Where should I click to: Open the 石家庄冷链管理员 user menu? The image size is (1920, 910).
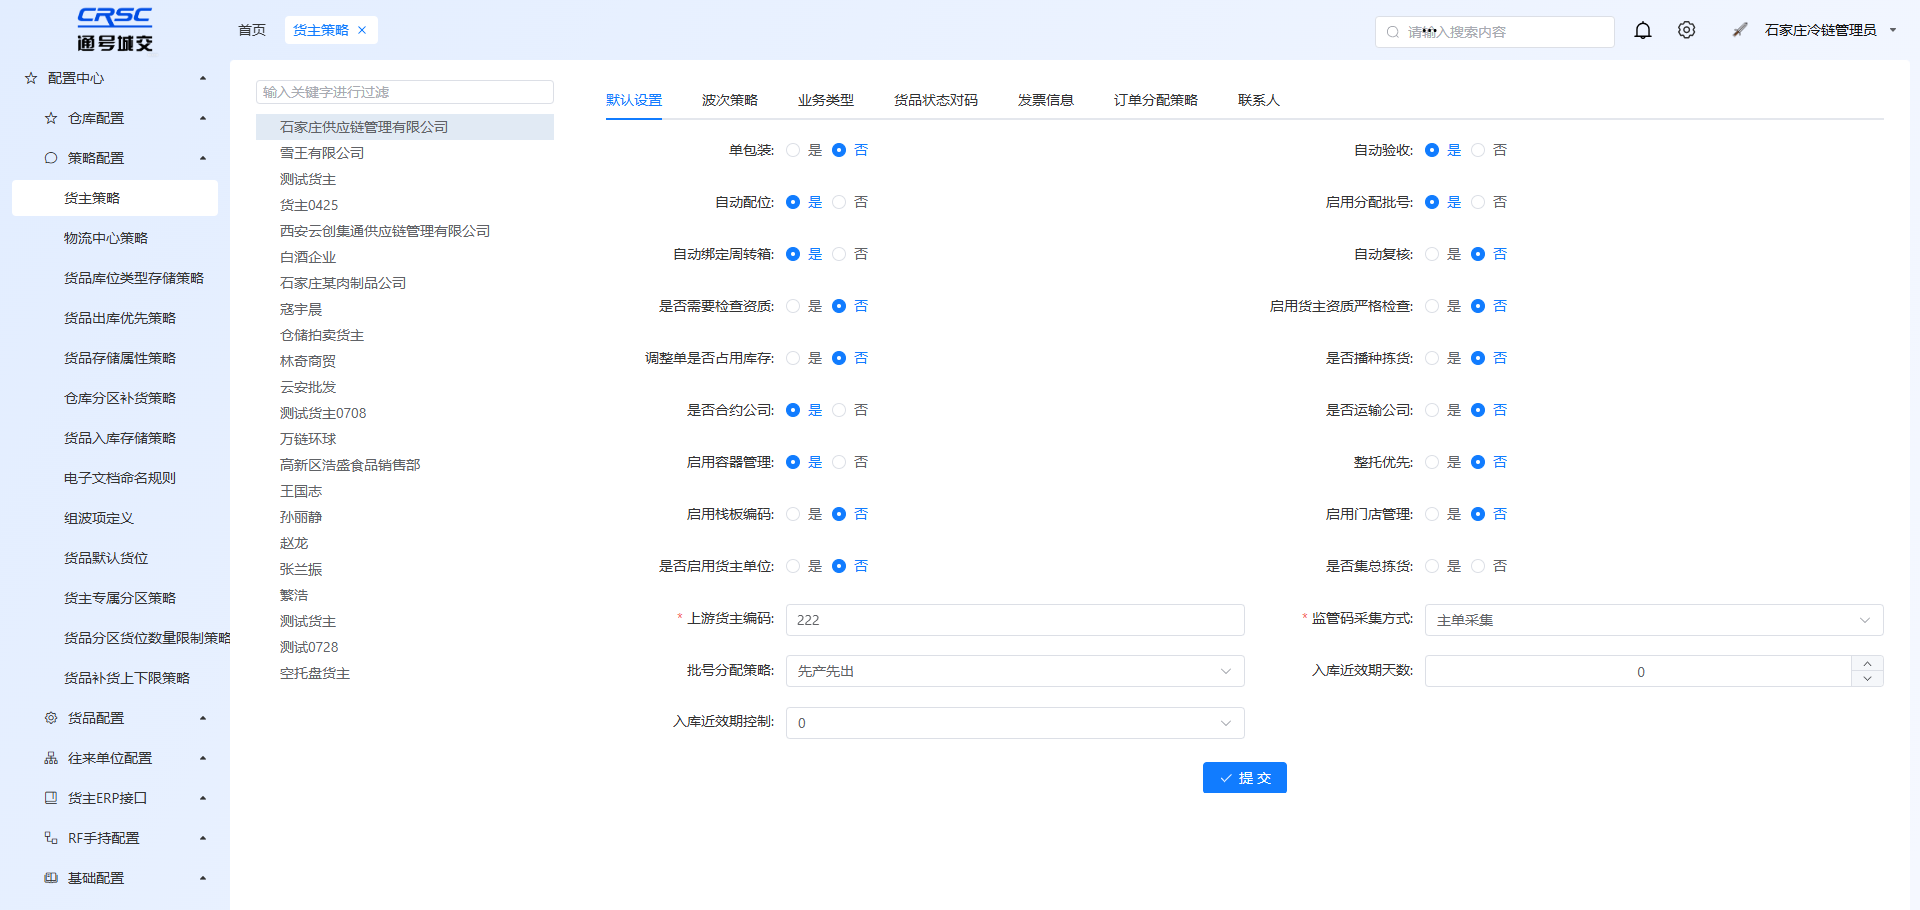pos(1830,30)
